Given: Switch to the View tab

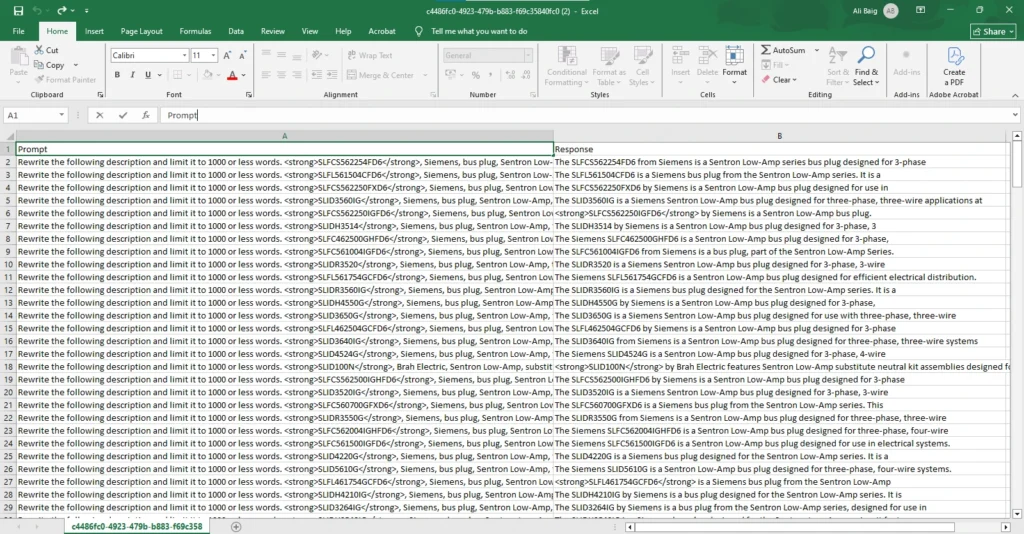Looking at the screenshot, I should [x=310, y=31].
